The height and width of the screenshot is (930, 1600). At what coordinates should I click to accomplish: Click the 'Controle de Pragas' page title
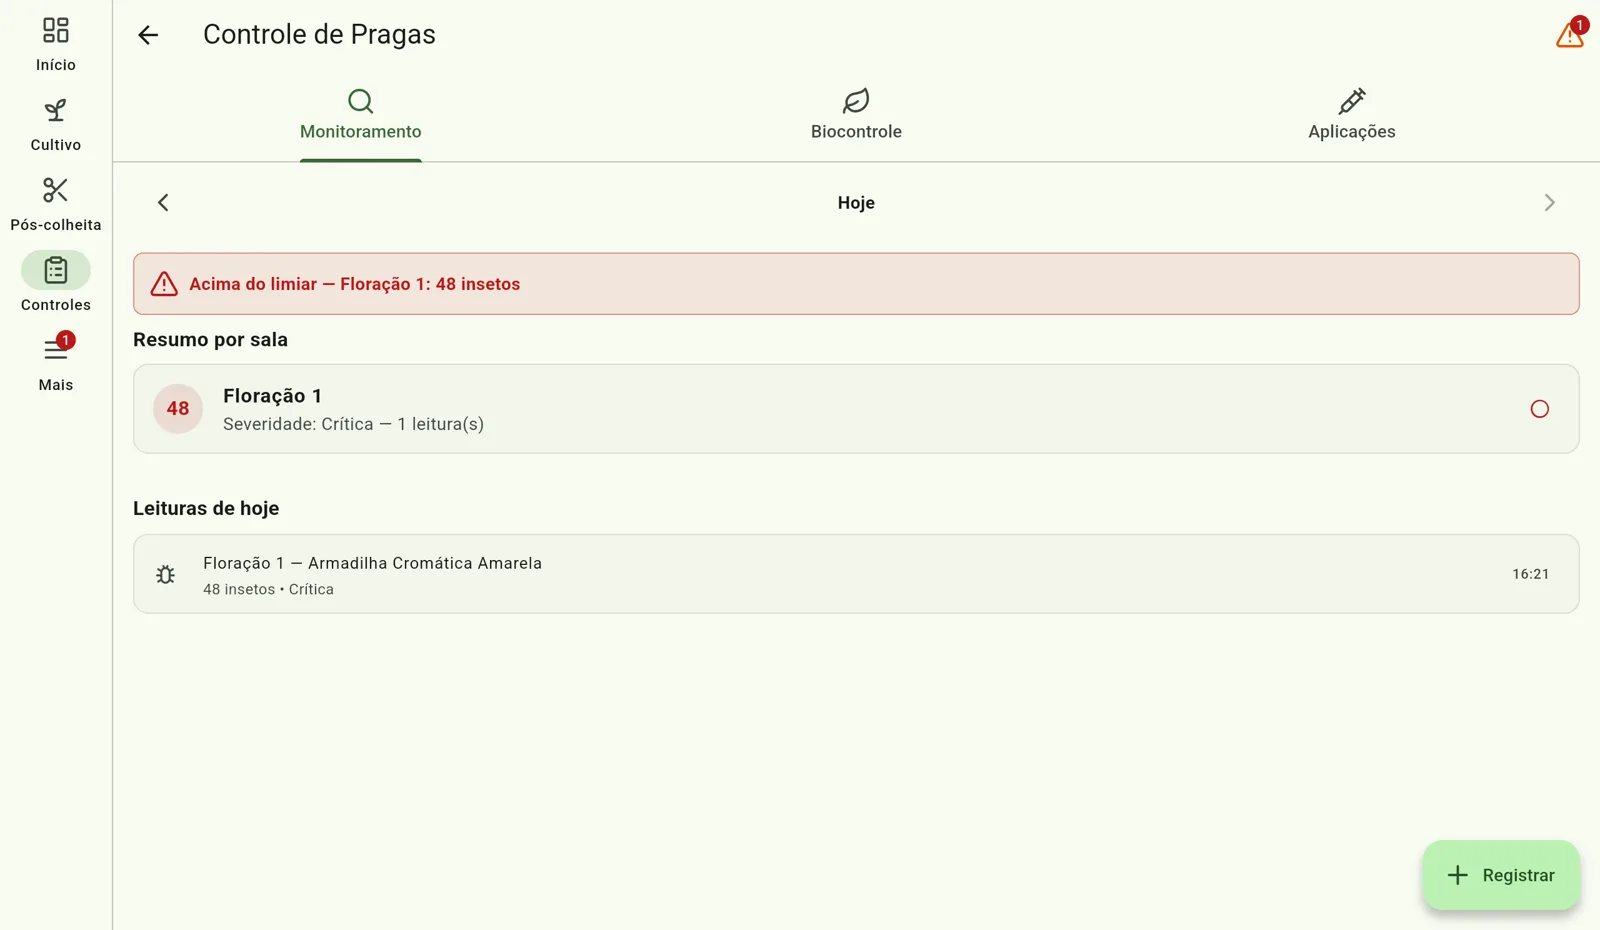pos(319,35)
